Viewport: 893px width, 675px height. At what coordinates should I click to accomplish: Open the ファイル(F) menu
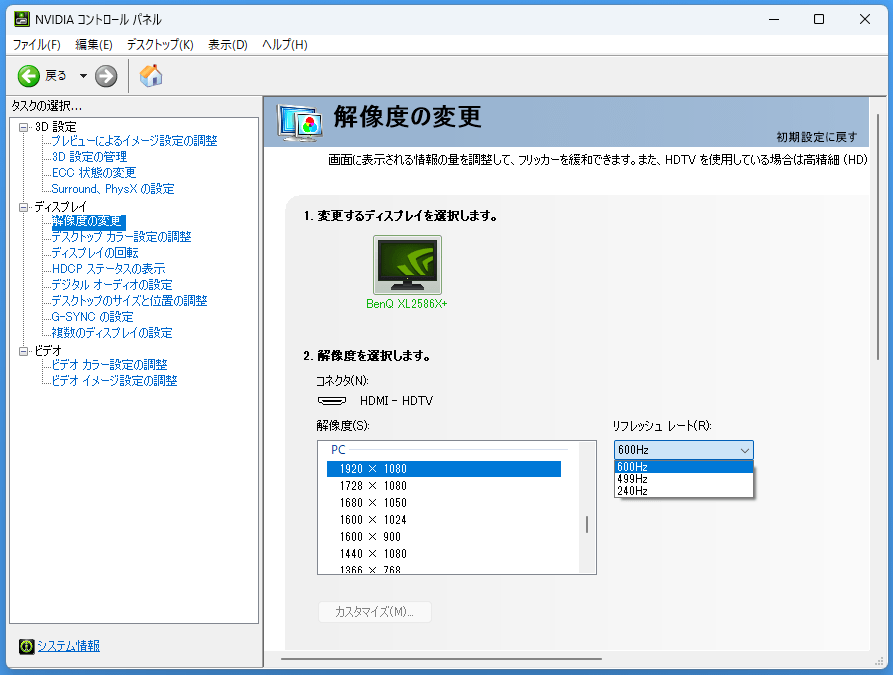point(36,44)
